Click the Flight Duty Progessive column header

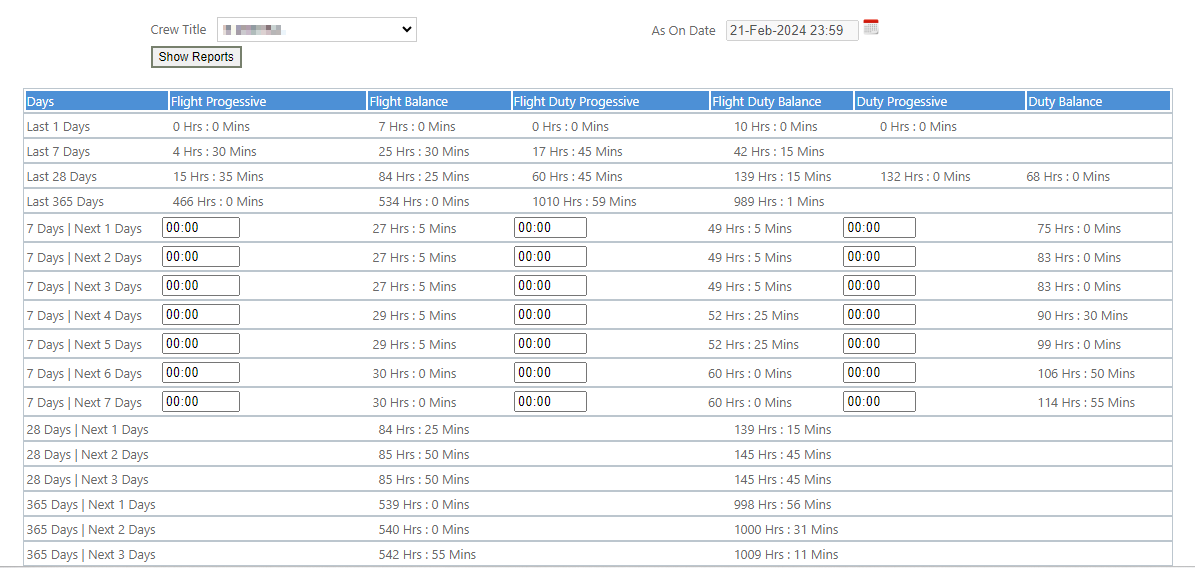point(610,101)
